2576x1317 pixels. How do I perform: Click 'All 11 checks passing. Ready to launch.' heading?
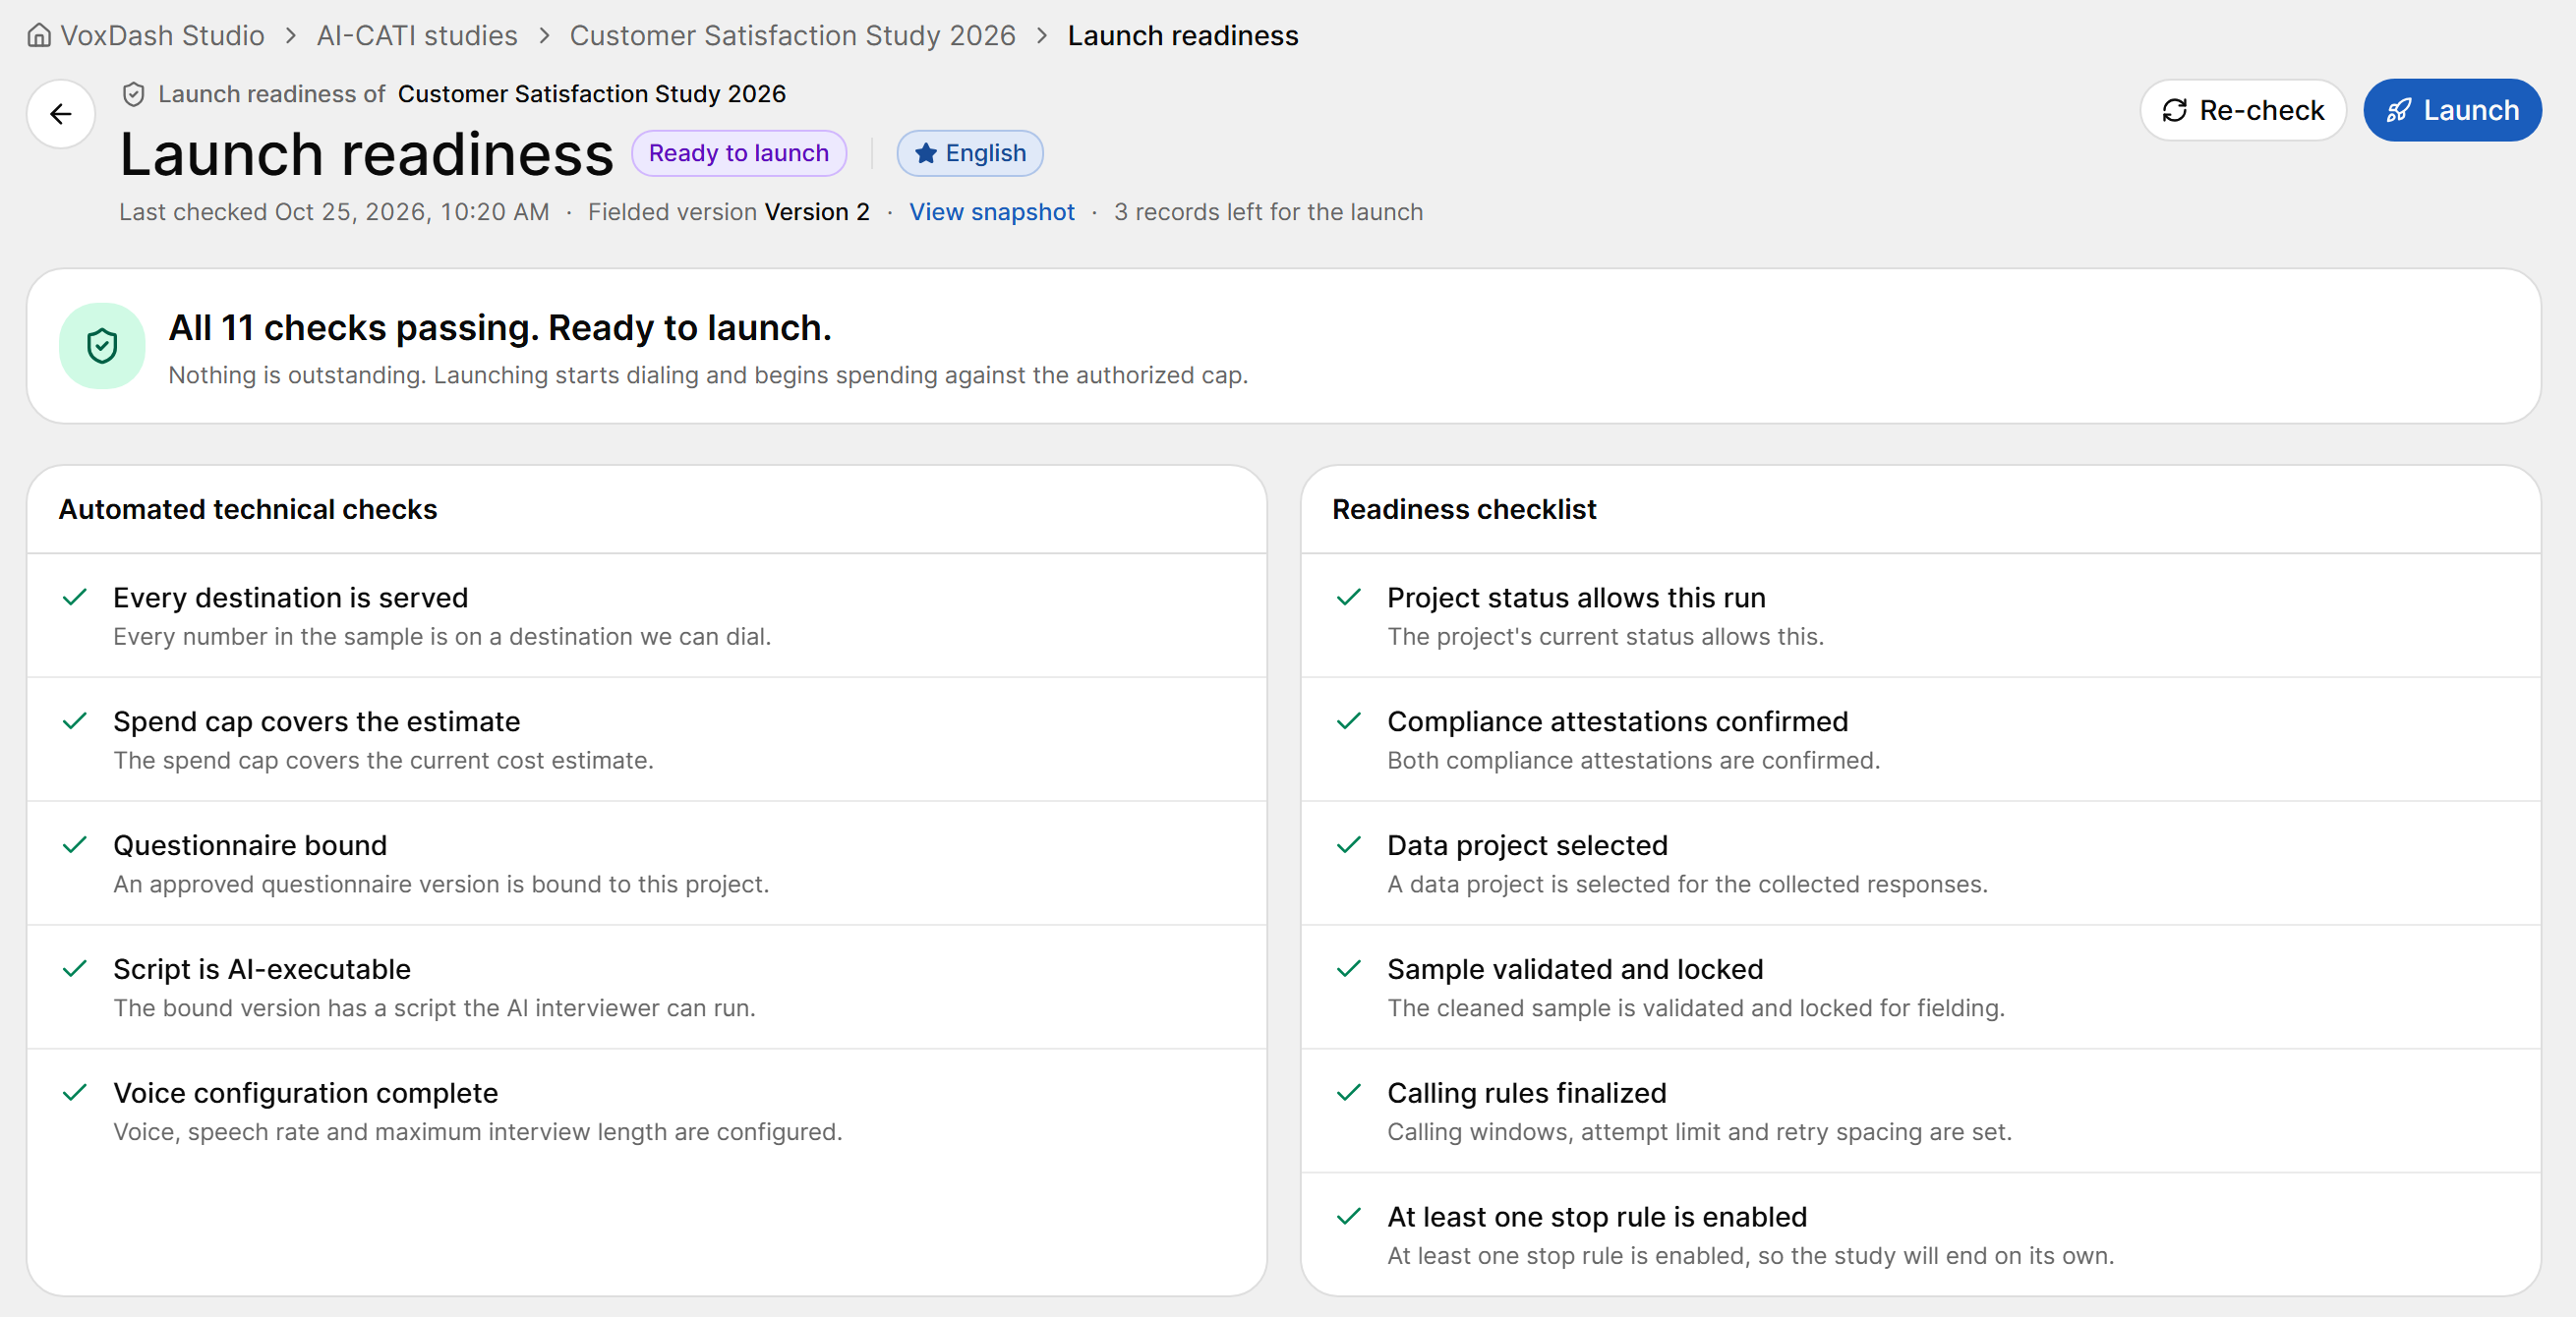[x=500, y=328]
